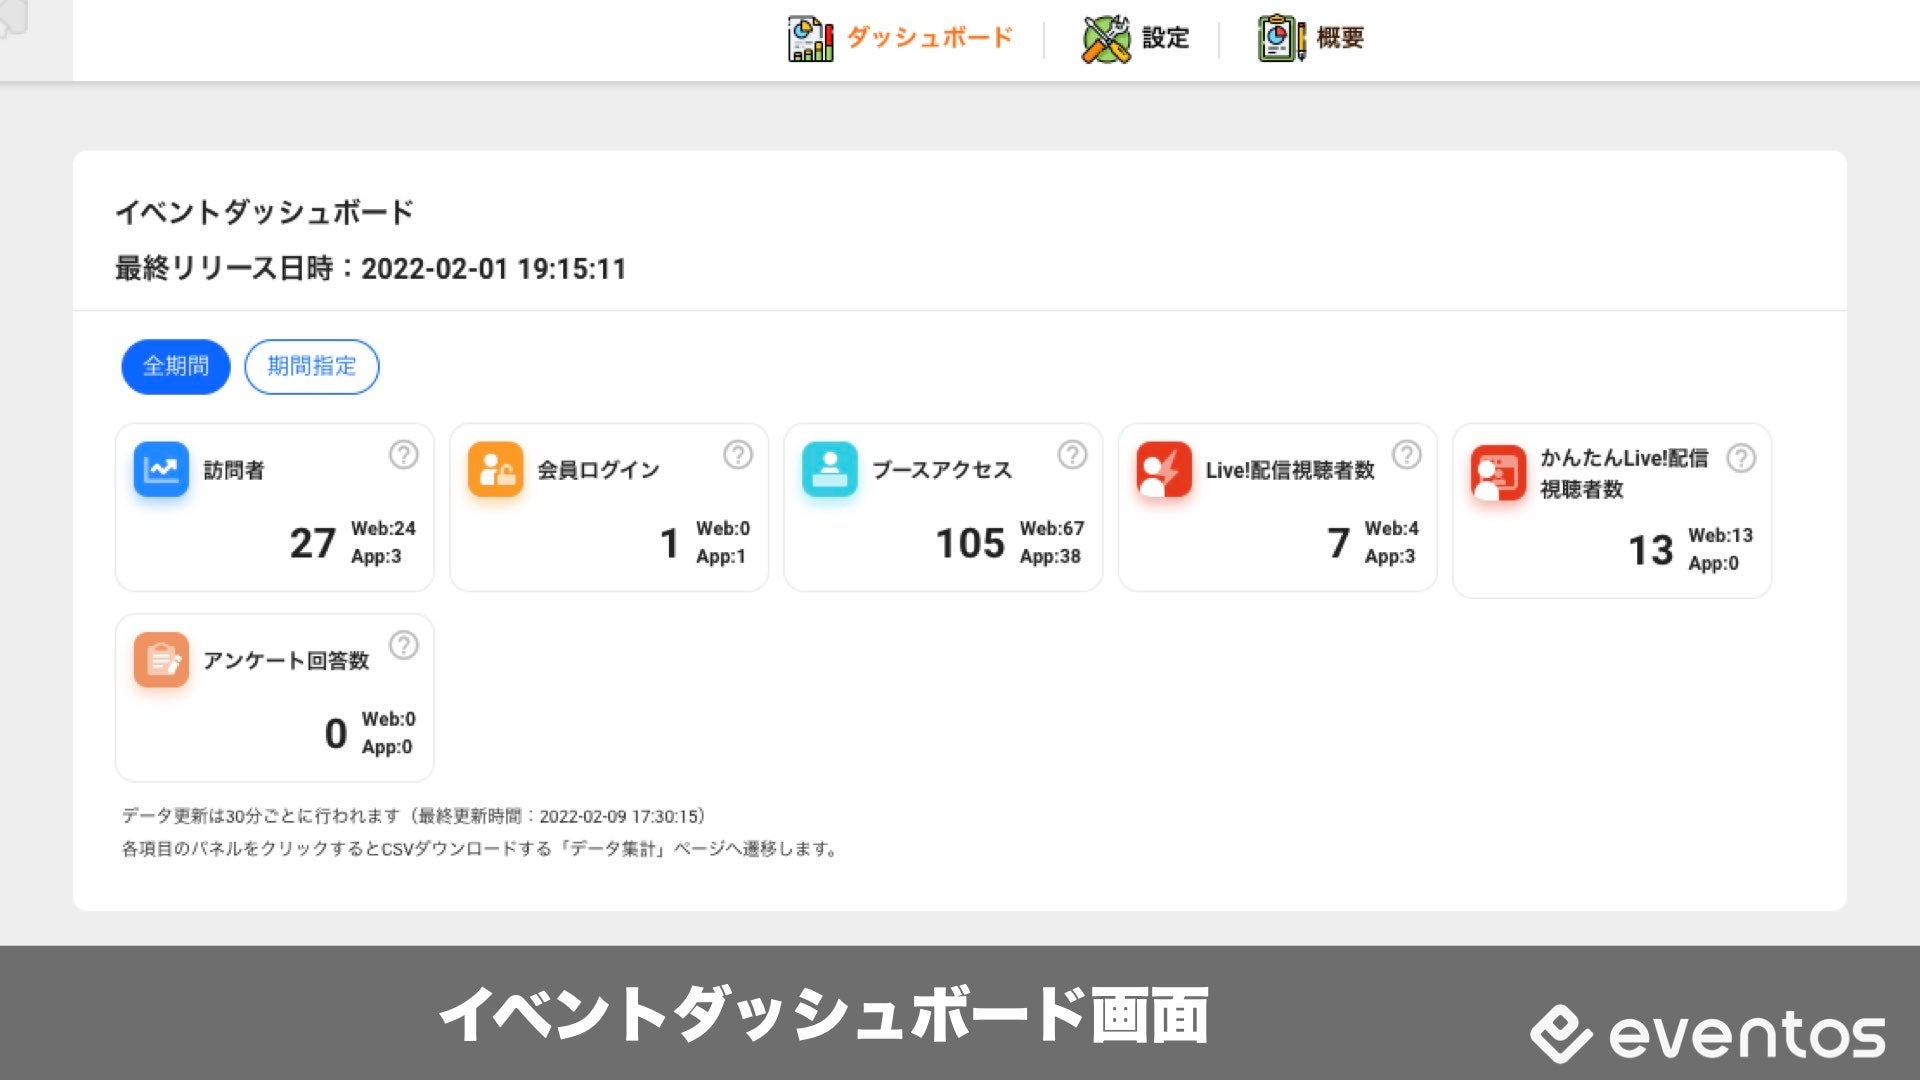This screenshot has width=1920, height=1080.
Task: Click the eventos logo in footer
Action: tap(1707, 1035)
